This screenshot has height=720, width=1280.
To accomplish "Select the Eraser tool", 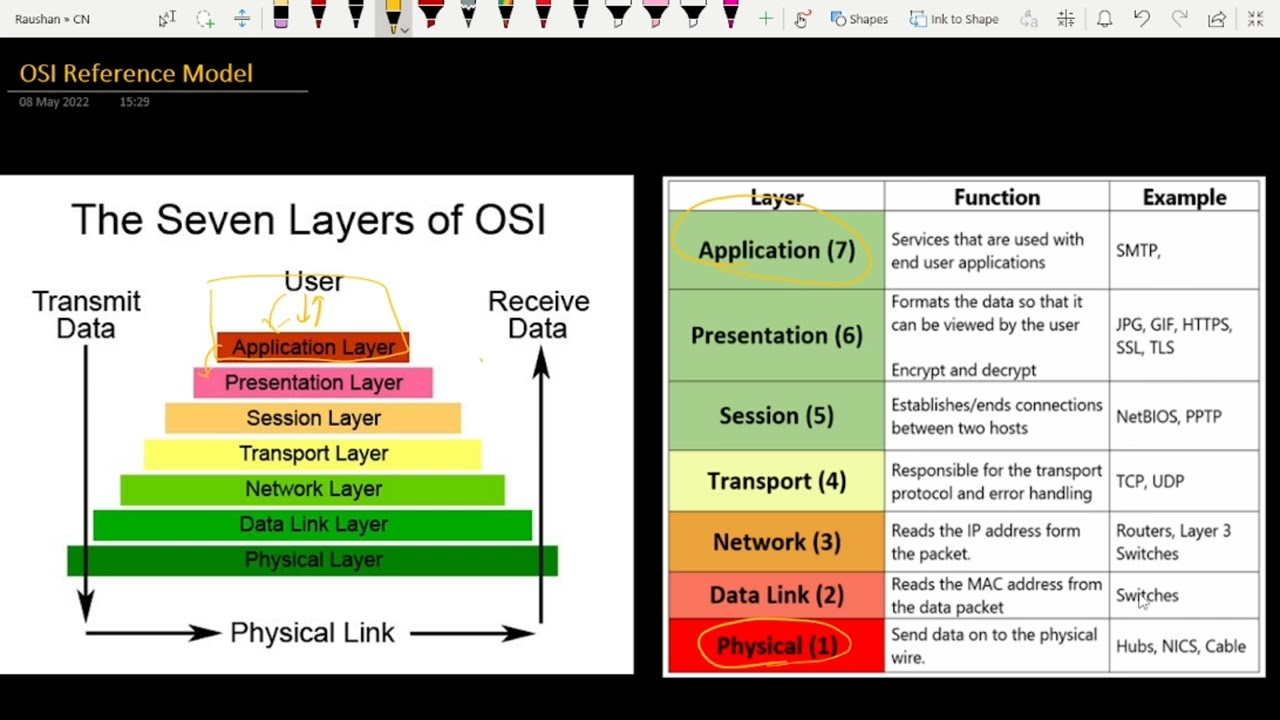I will (x=280, y=16).
